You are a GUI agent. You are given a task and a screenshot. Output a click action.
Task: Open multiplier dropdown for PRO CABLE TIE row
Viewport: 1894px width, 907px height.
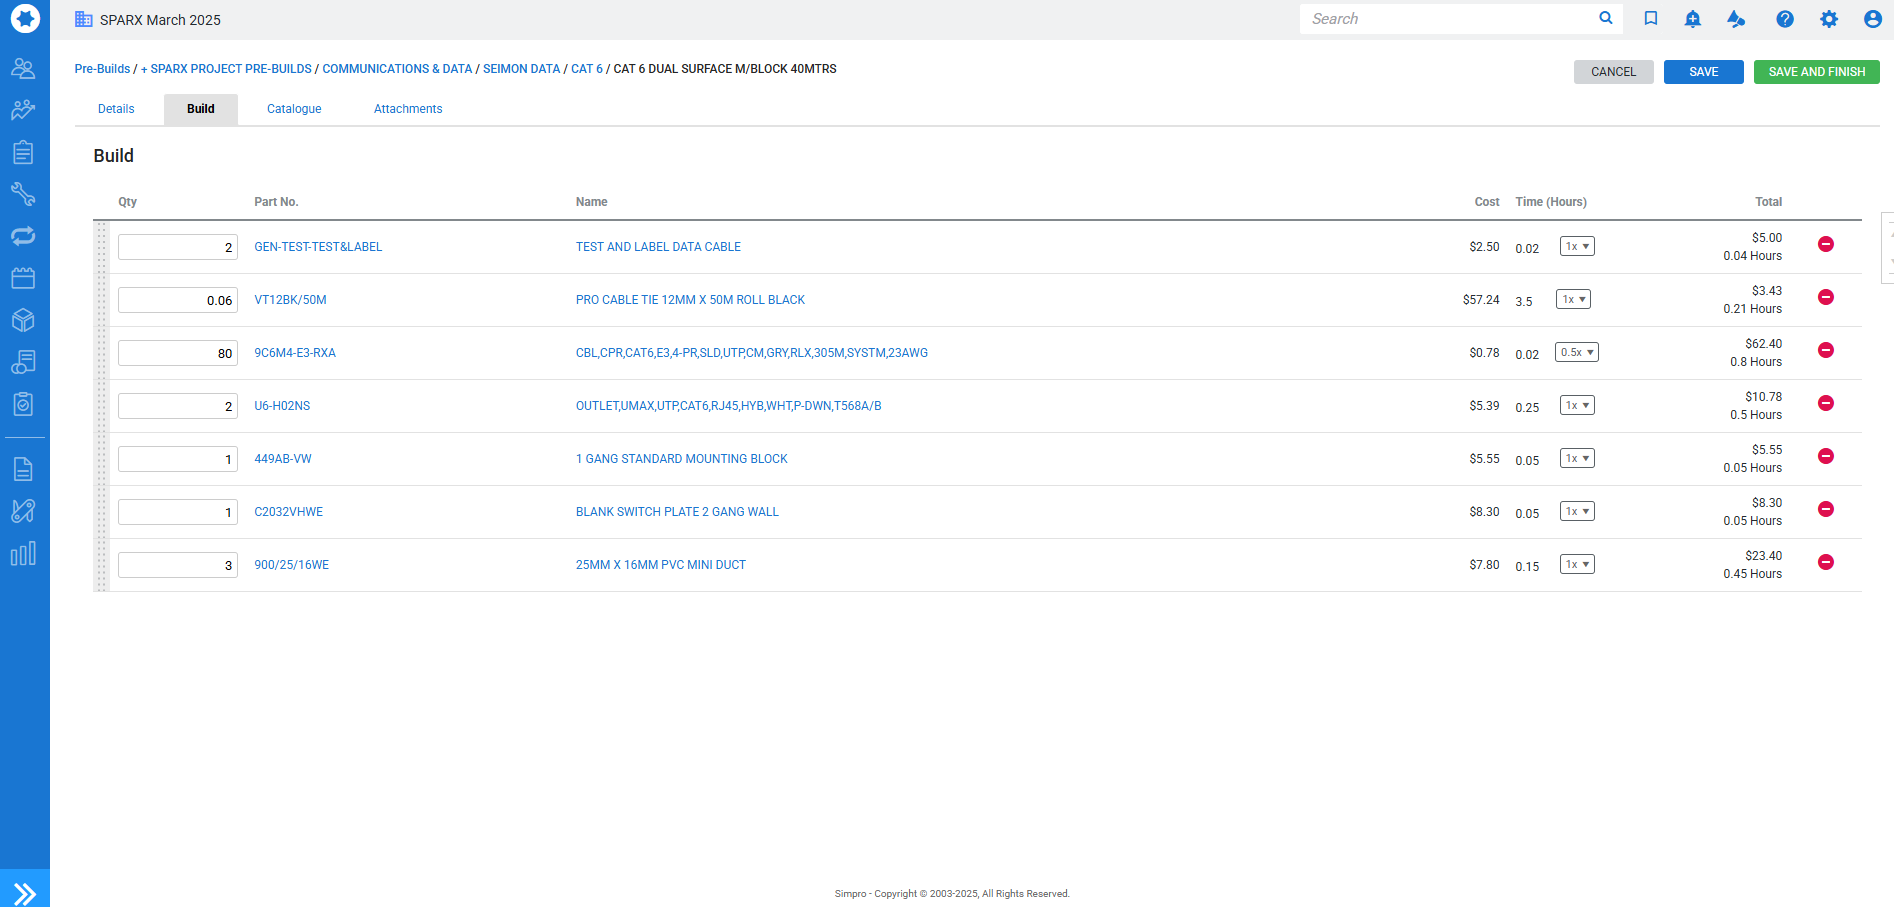1573,299
